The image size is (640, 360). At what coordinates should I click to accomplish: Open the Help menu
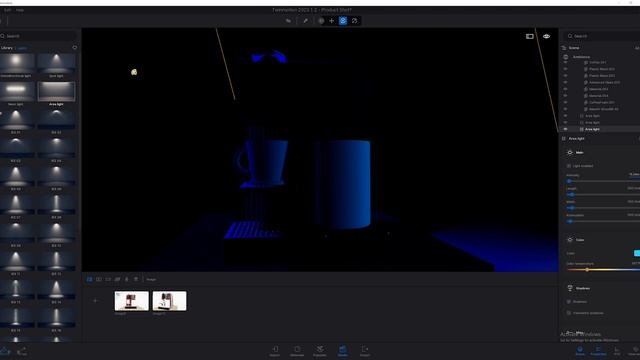[20, 10]
